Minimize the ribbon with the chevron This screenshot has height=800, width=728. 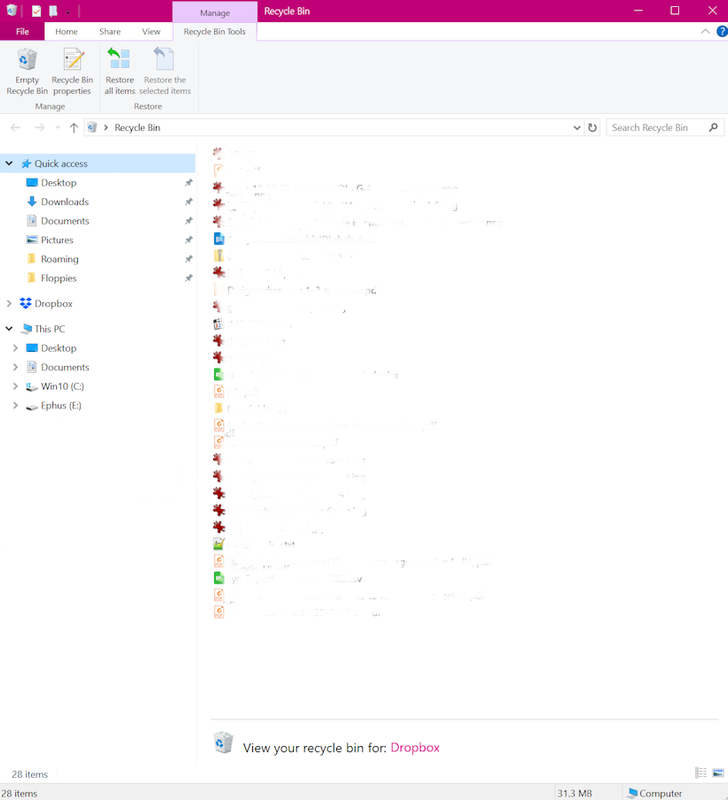pyautogui.click(x=705, y=32)
